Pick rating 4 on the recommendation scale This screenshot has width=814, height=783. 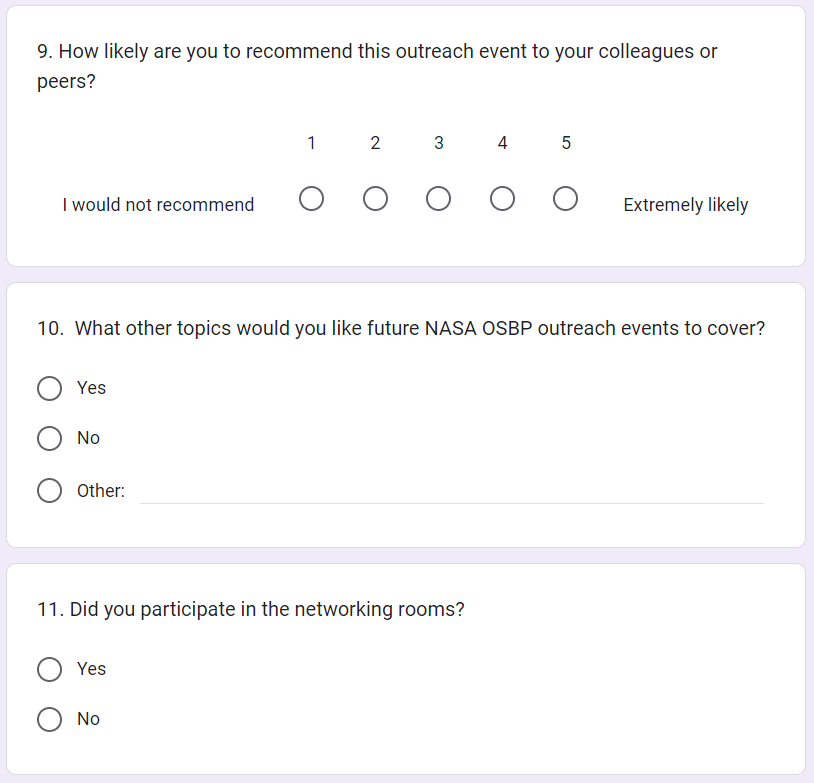(x=502, y=200)
